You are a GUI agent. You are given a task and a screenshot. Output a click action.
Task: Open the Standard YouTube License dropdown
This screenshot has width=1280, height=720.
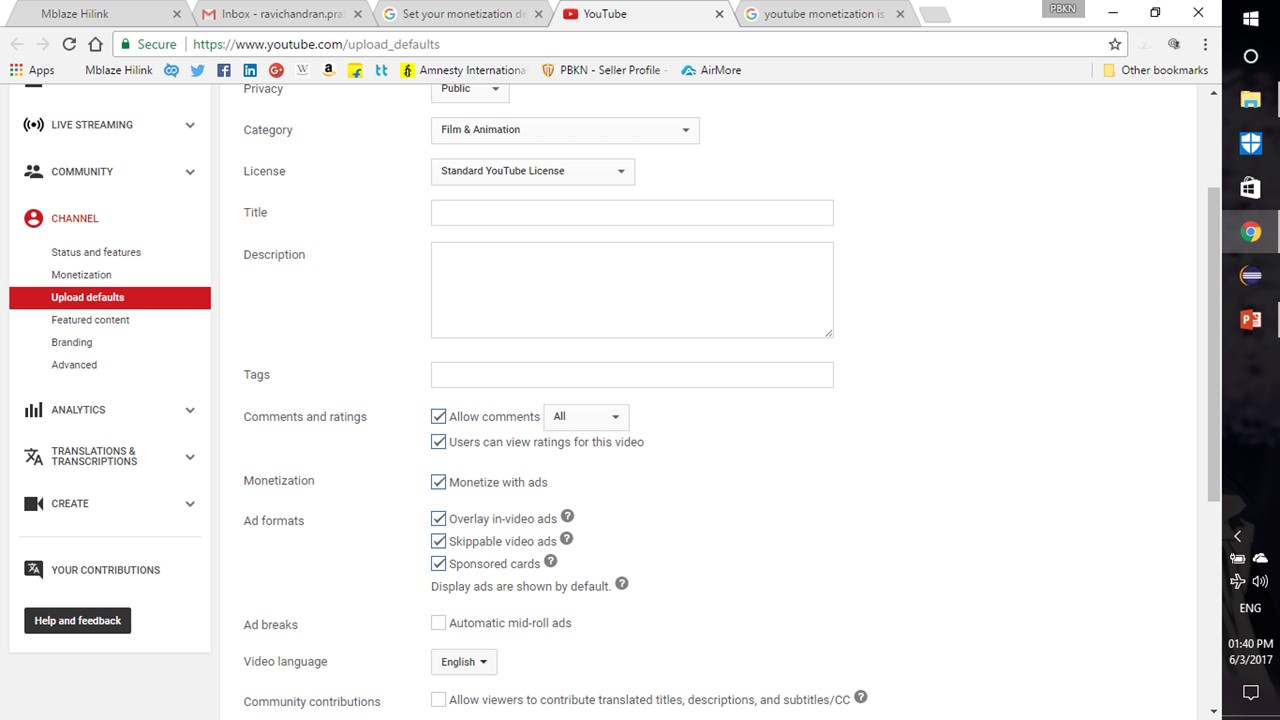pos(532,171)
